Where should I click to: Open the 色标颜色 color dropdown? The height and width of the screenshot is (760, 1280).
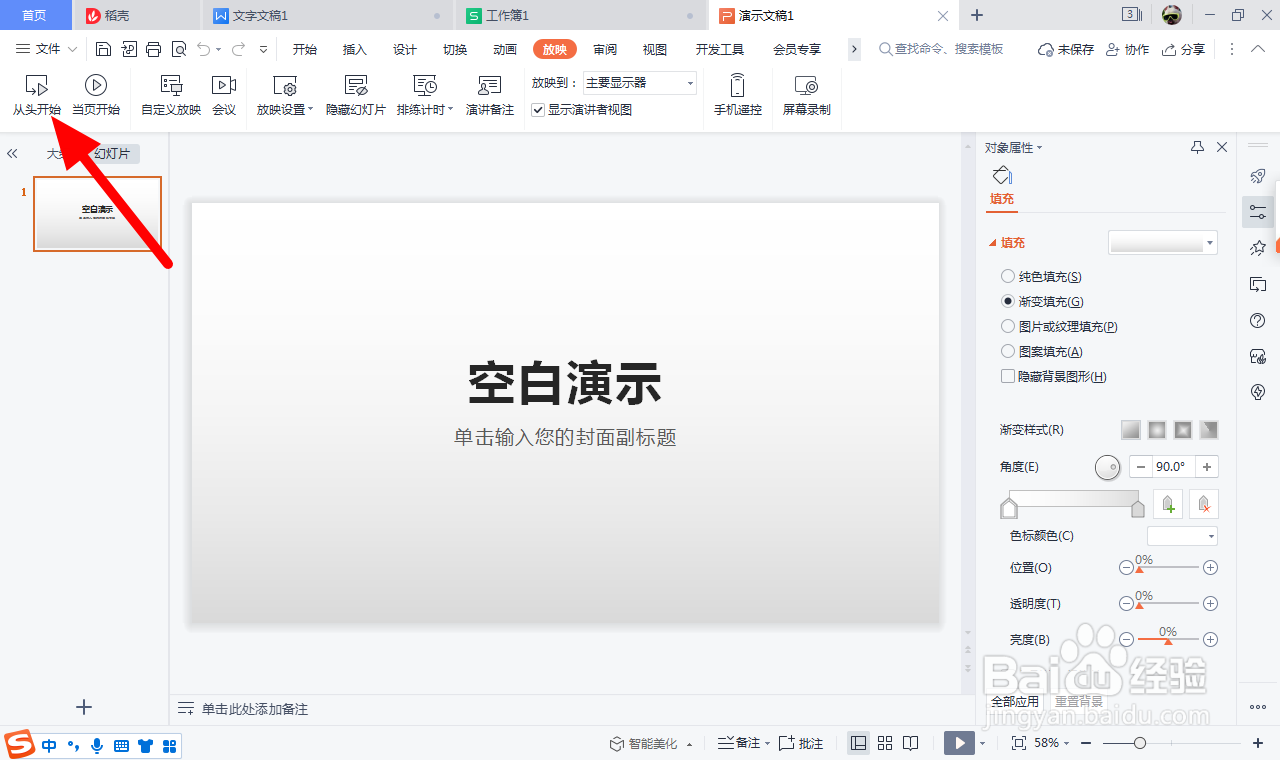(x=1182, y=536)
